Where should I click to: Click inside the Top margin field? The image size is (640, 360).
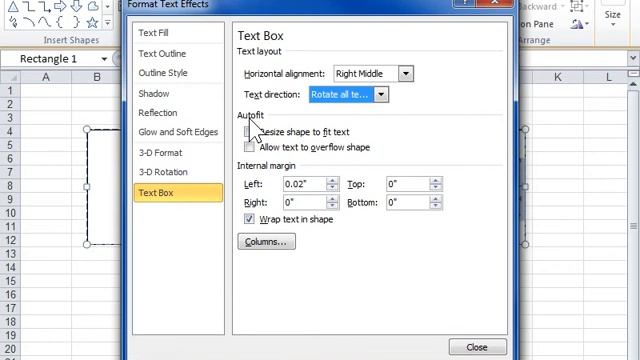pos(408,184)
